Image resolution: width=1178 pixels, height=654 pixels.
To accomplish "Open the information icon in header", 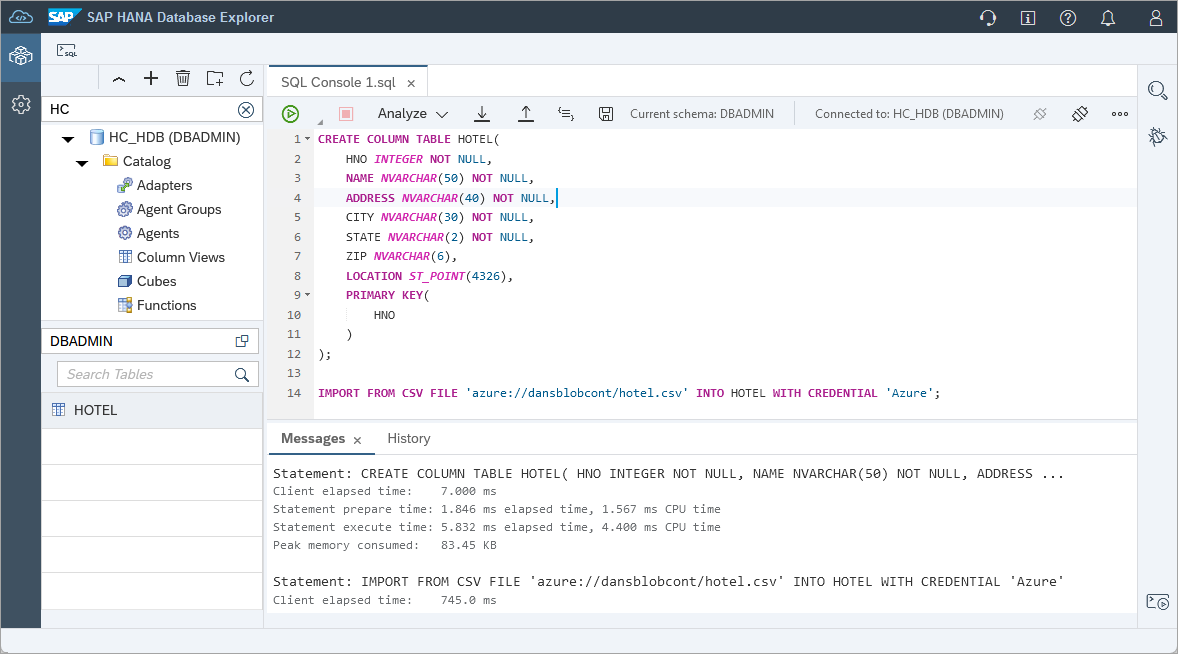I will 1028,17.
